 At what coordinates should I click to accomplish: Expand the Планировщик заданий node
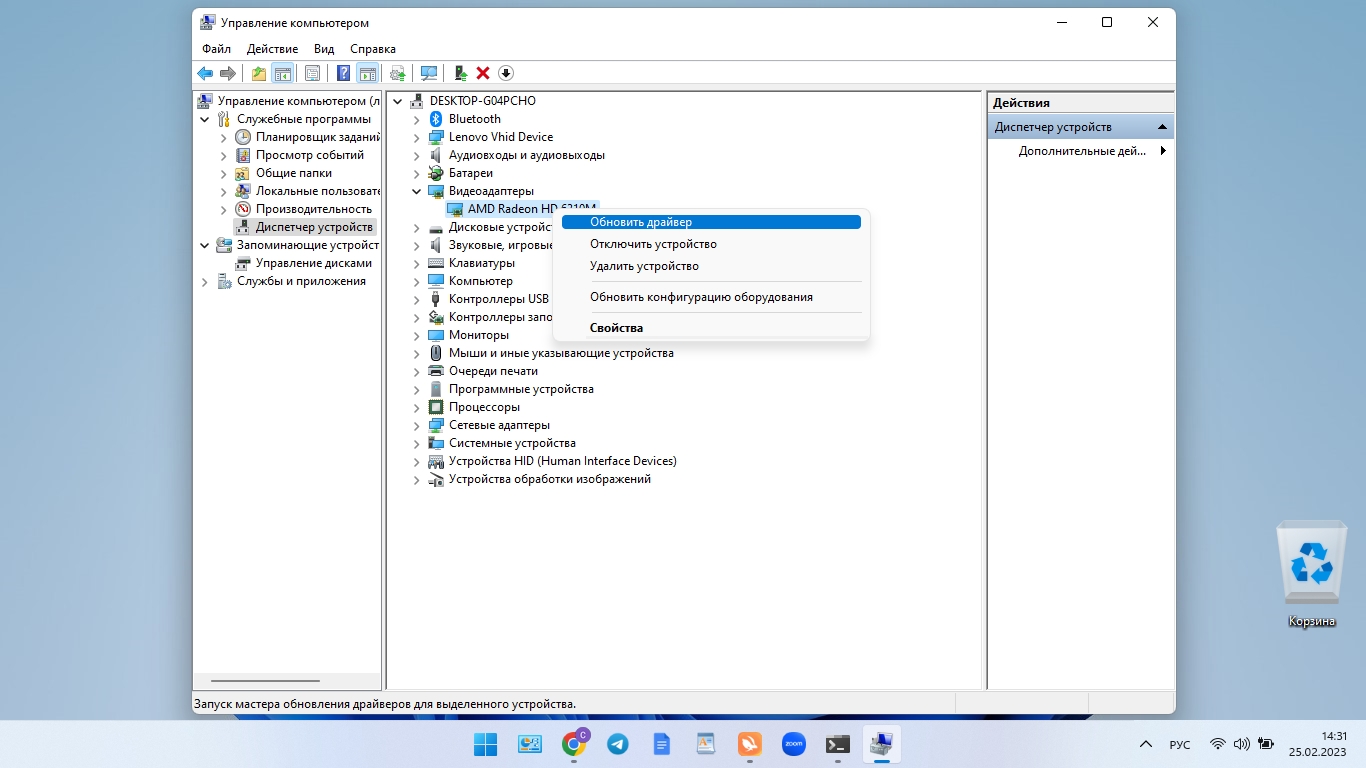(x=224, y=137)
